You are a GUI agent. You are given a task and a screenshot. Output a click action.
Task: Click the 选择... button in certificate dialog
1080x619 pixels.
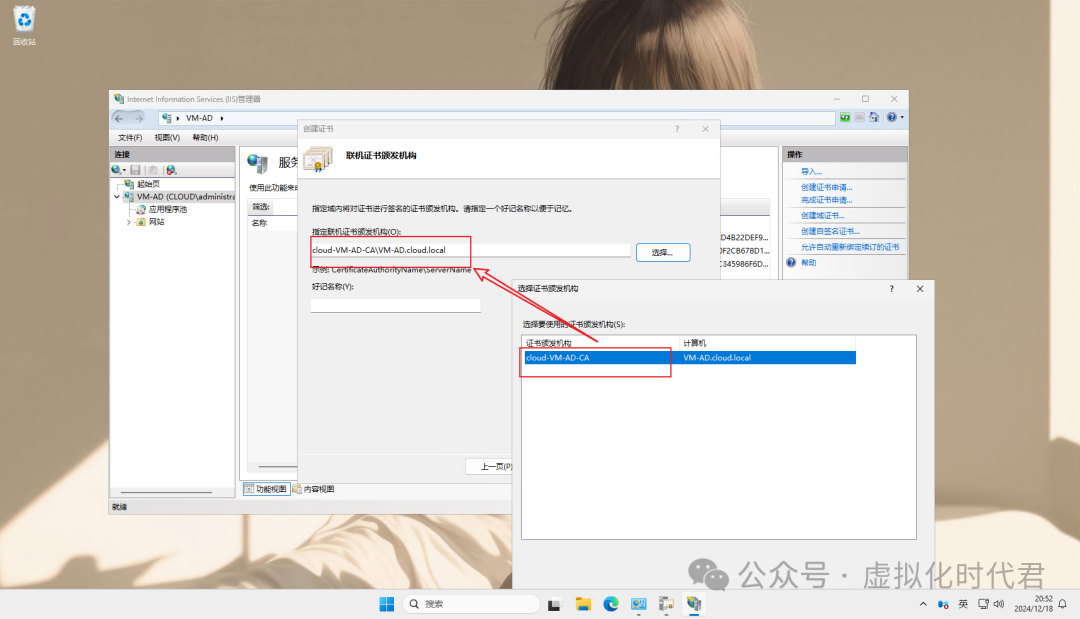tap(662, 252)
